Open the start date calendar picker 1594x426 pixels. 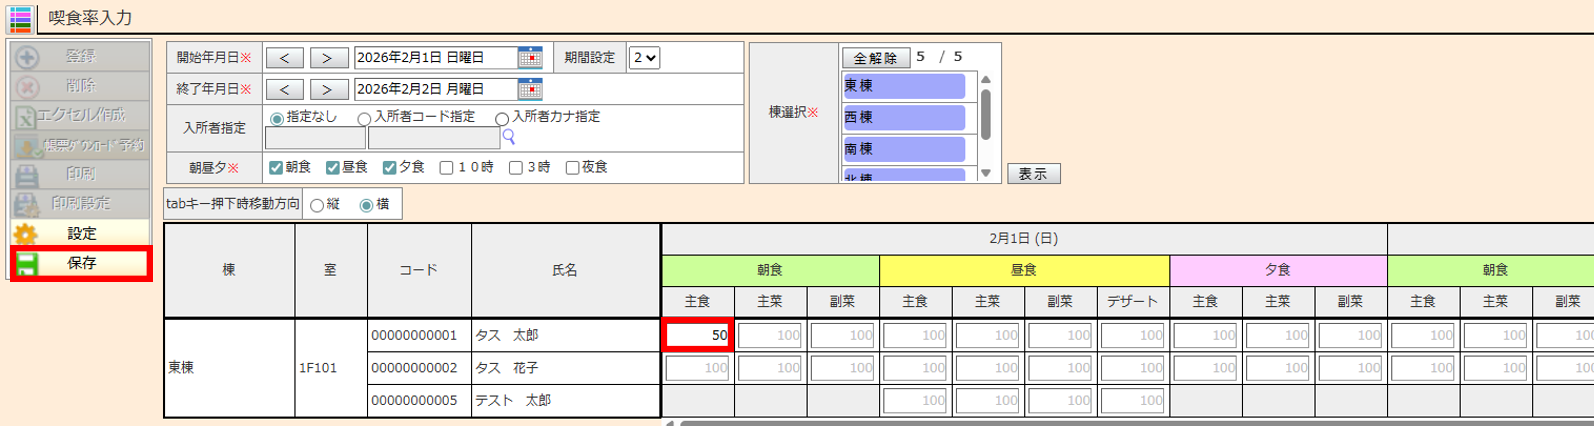tap(530, 58)
